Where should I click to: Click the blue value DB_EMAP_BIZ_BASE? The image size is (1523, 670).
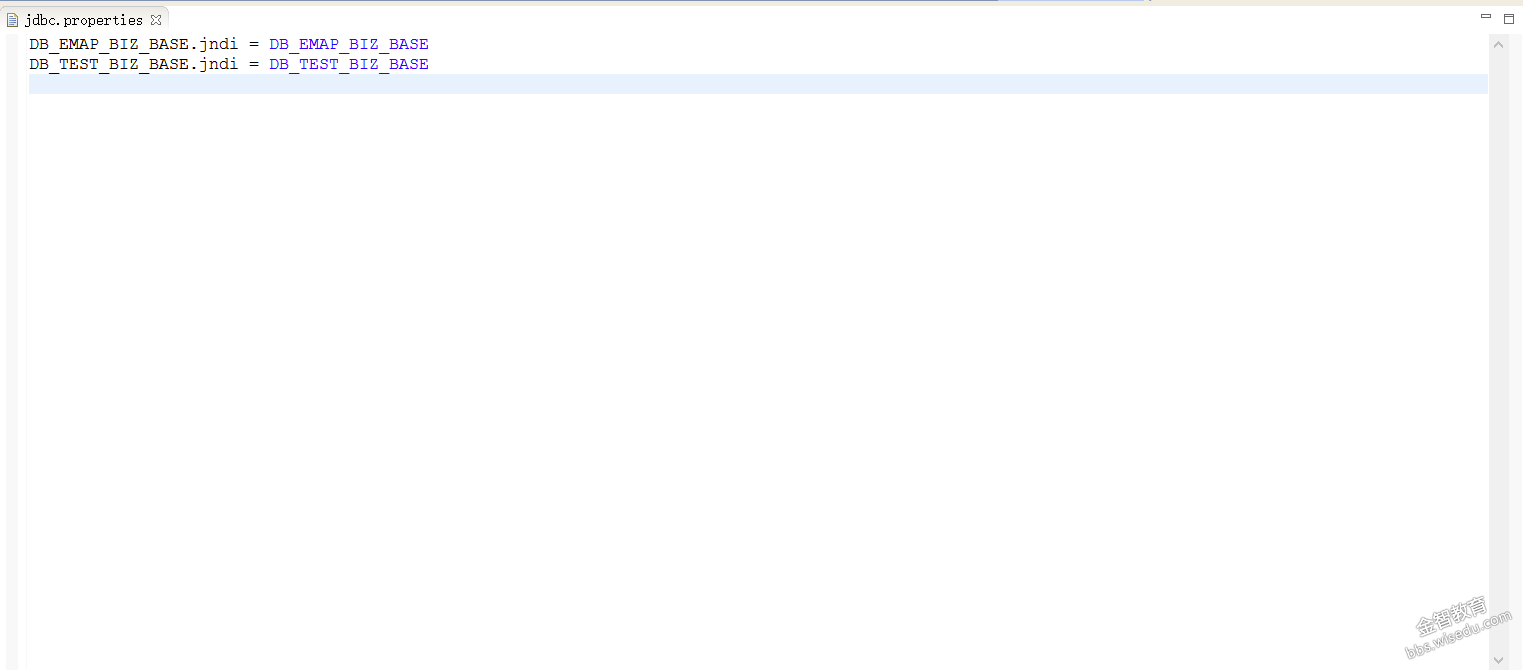click(x=349, y=44)
